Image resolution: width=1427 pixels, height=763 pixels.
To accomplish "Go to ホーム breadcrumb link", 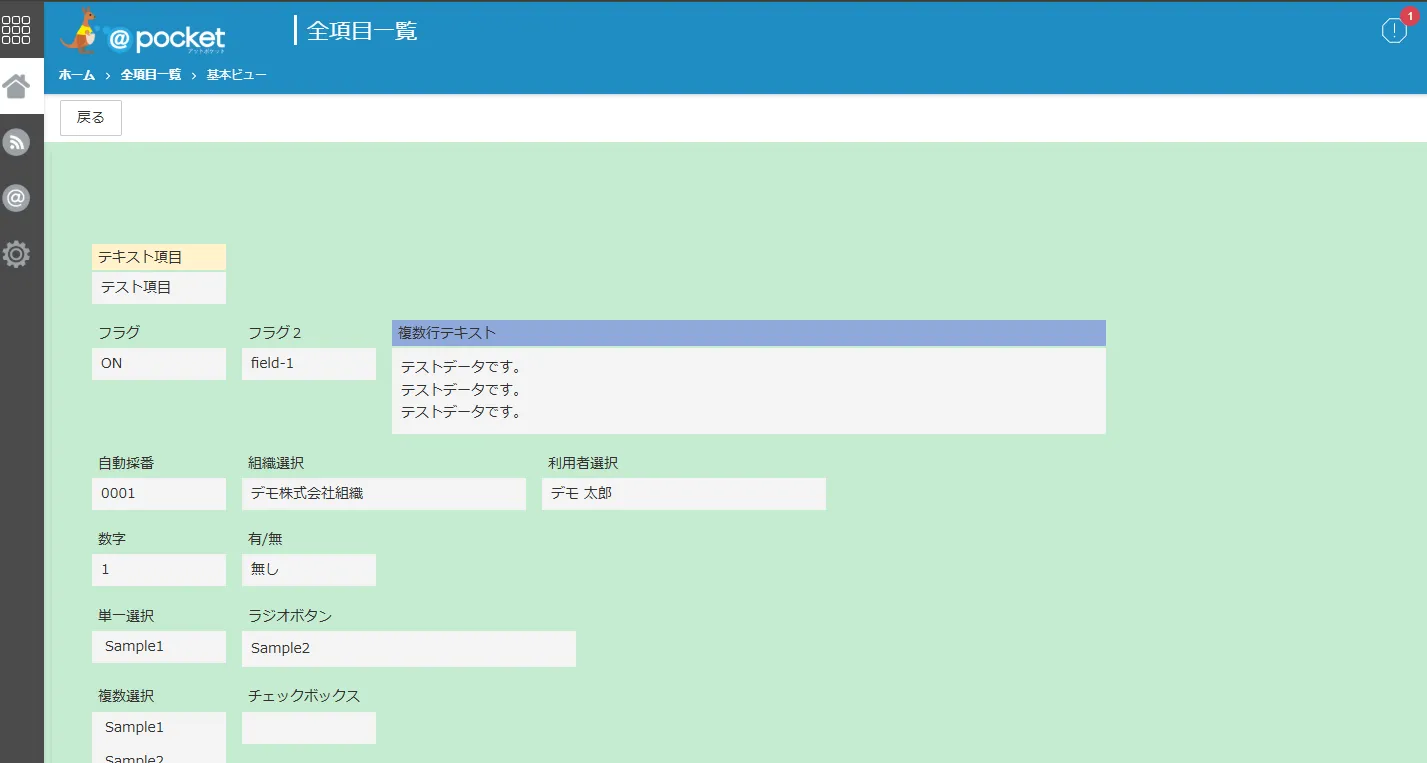I will pos(77,75).
